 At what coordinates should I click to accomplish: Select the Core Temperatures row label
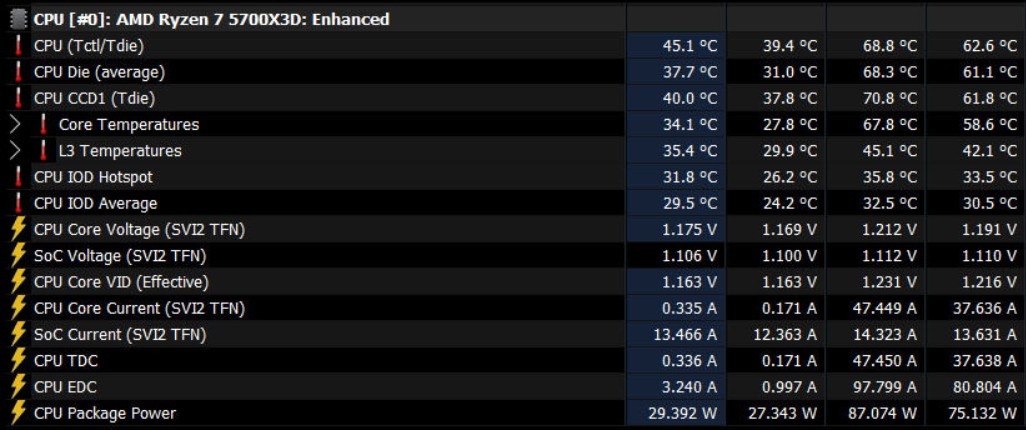point(129,124)
